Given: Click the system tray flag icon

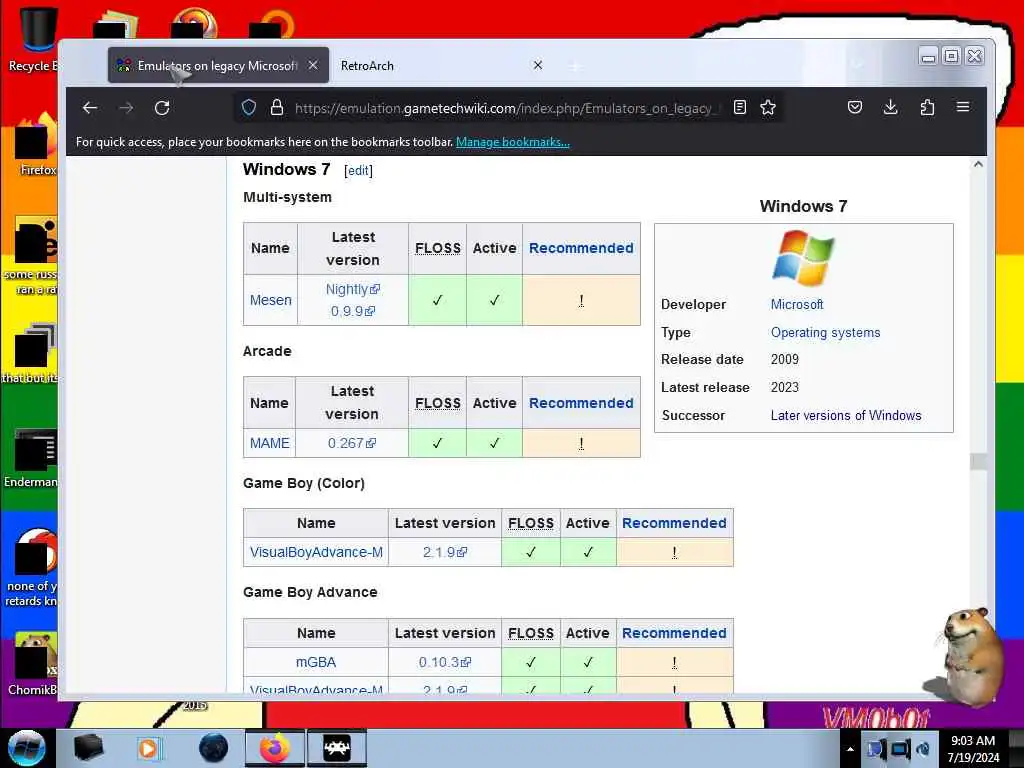Looking at the screenshot, I should [x=876, y=749].
